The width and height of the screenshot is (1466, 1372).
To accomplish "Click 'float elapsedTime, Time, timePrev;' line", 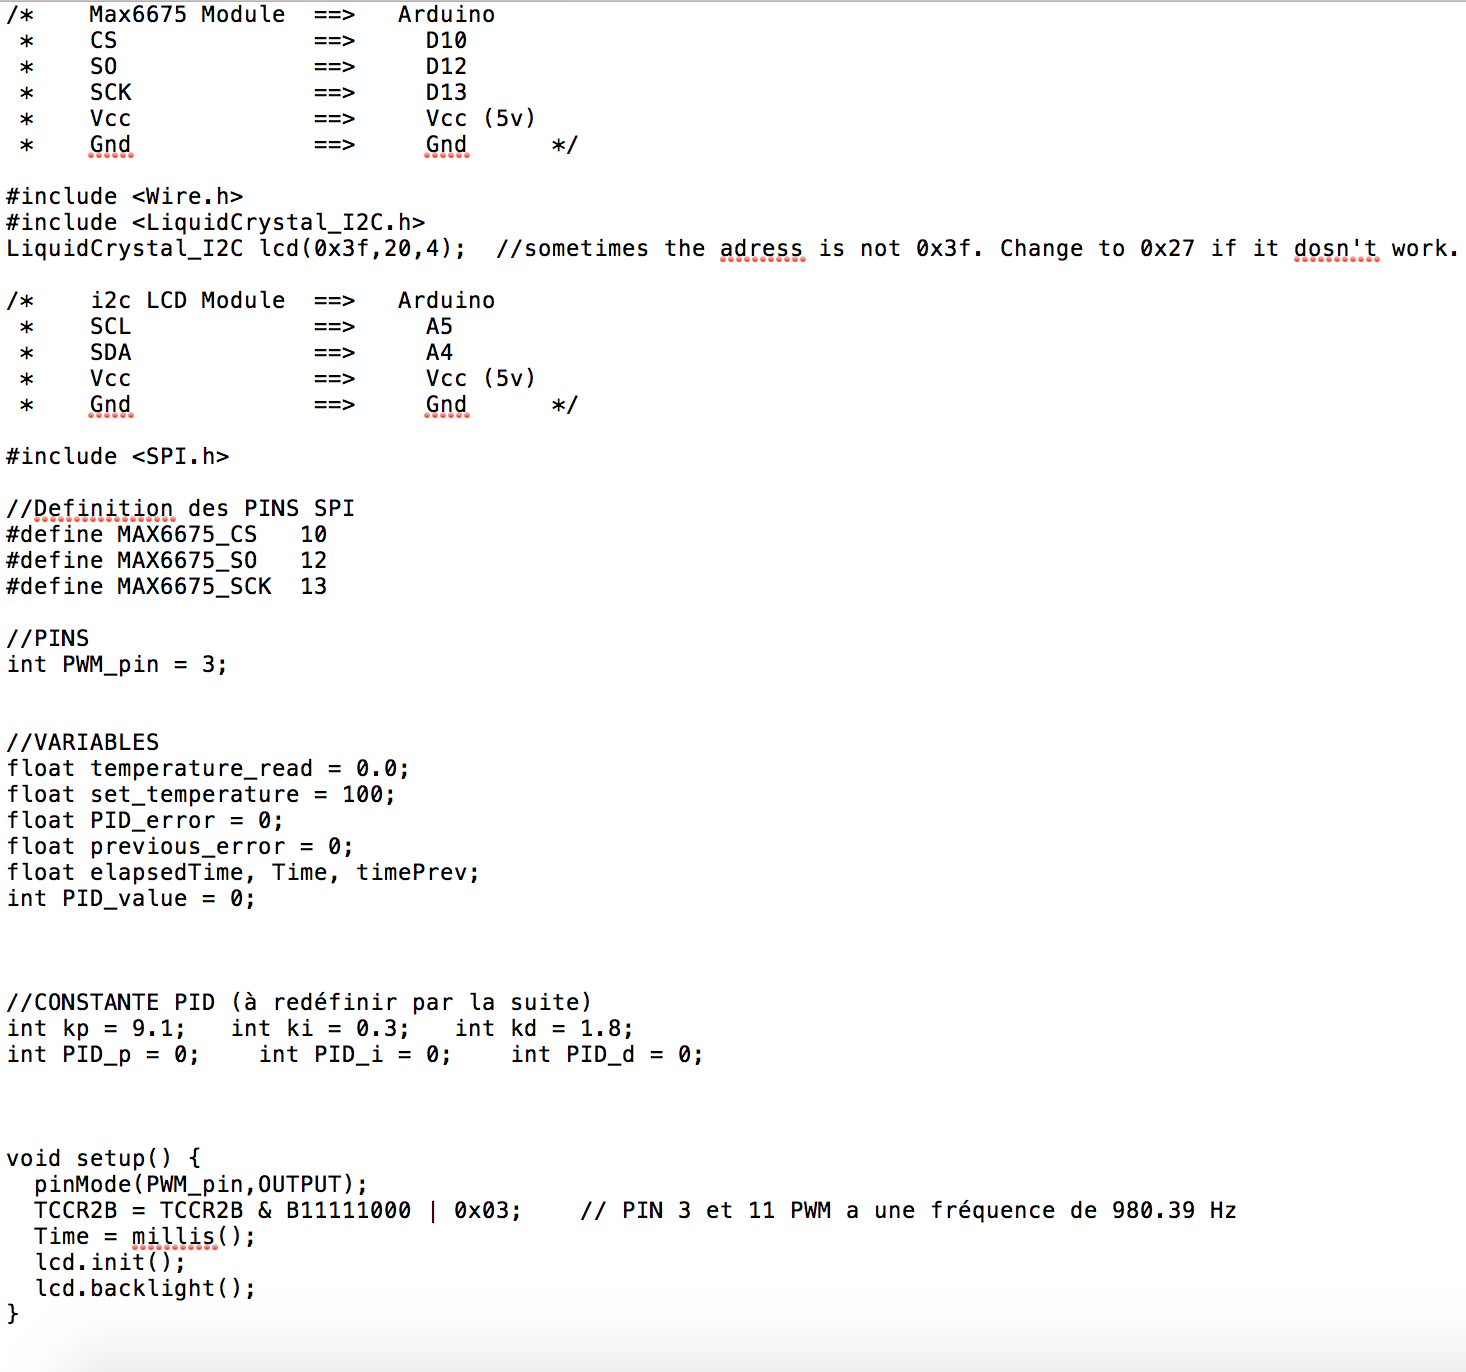I will click(242, 873).
